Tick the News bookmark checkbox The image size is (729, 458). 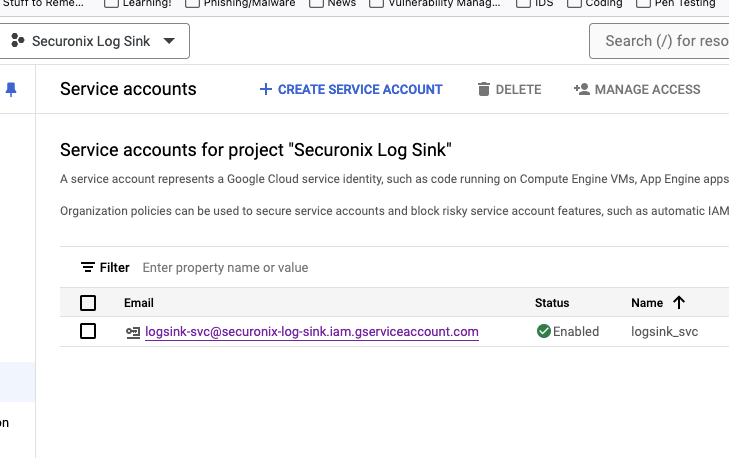pyautogui.click(x=316, y=3)
